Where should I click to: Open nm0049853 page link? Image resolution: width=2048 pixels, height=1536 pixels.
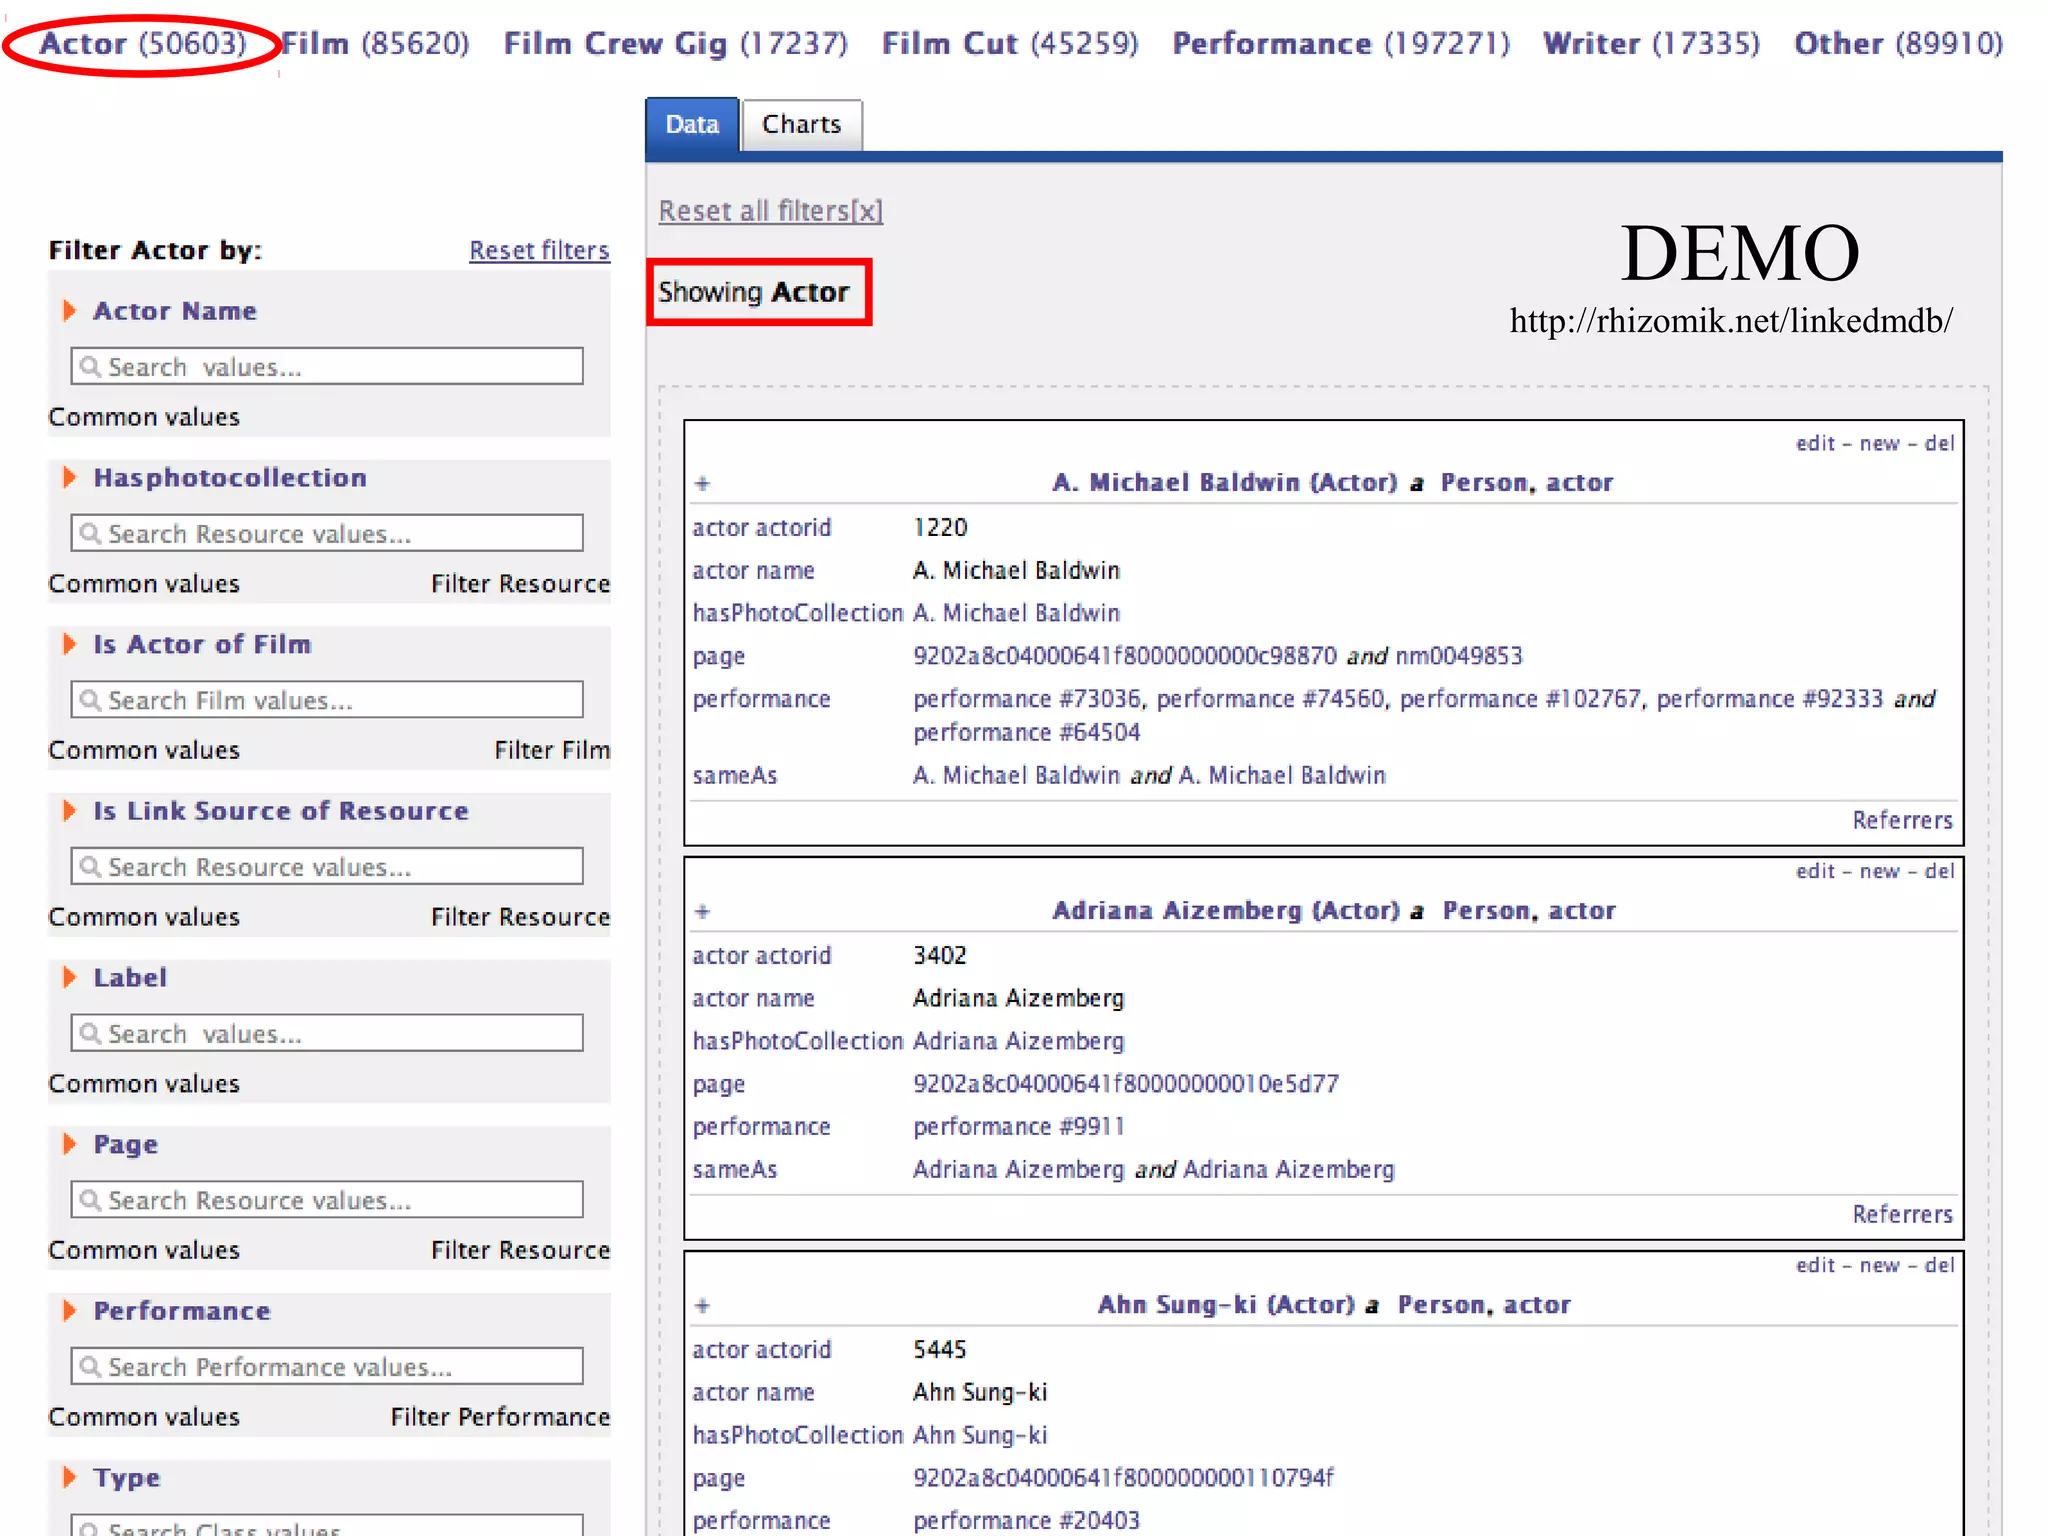click(x=1459, y=656)
